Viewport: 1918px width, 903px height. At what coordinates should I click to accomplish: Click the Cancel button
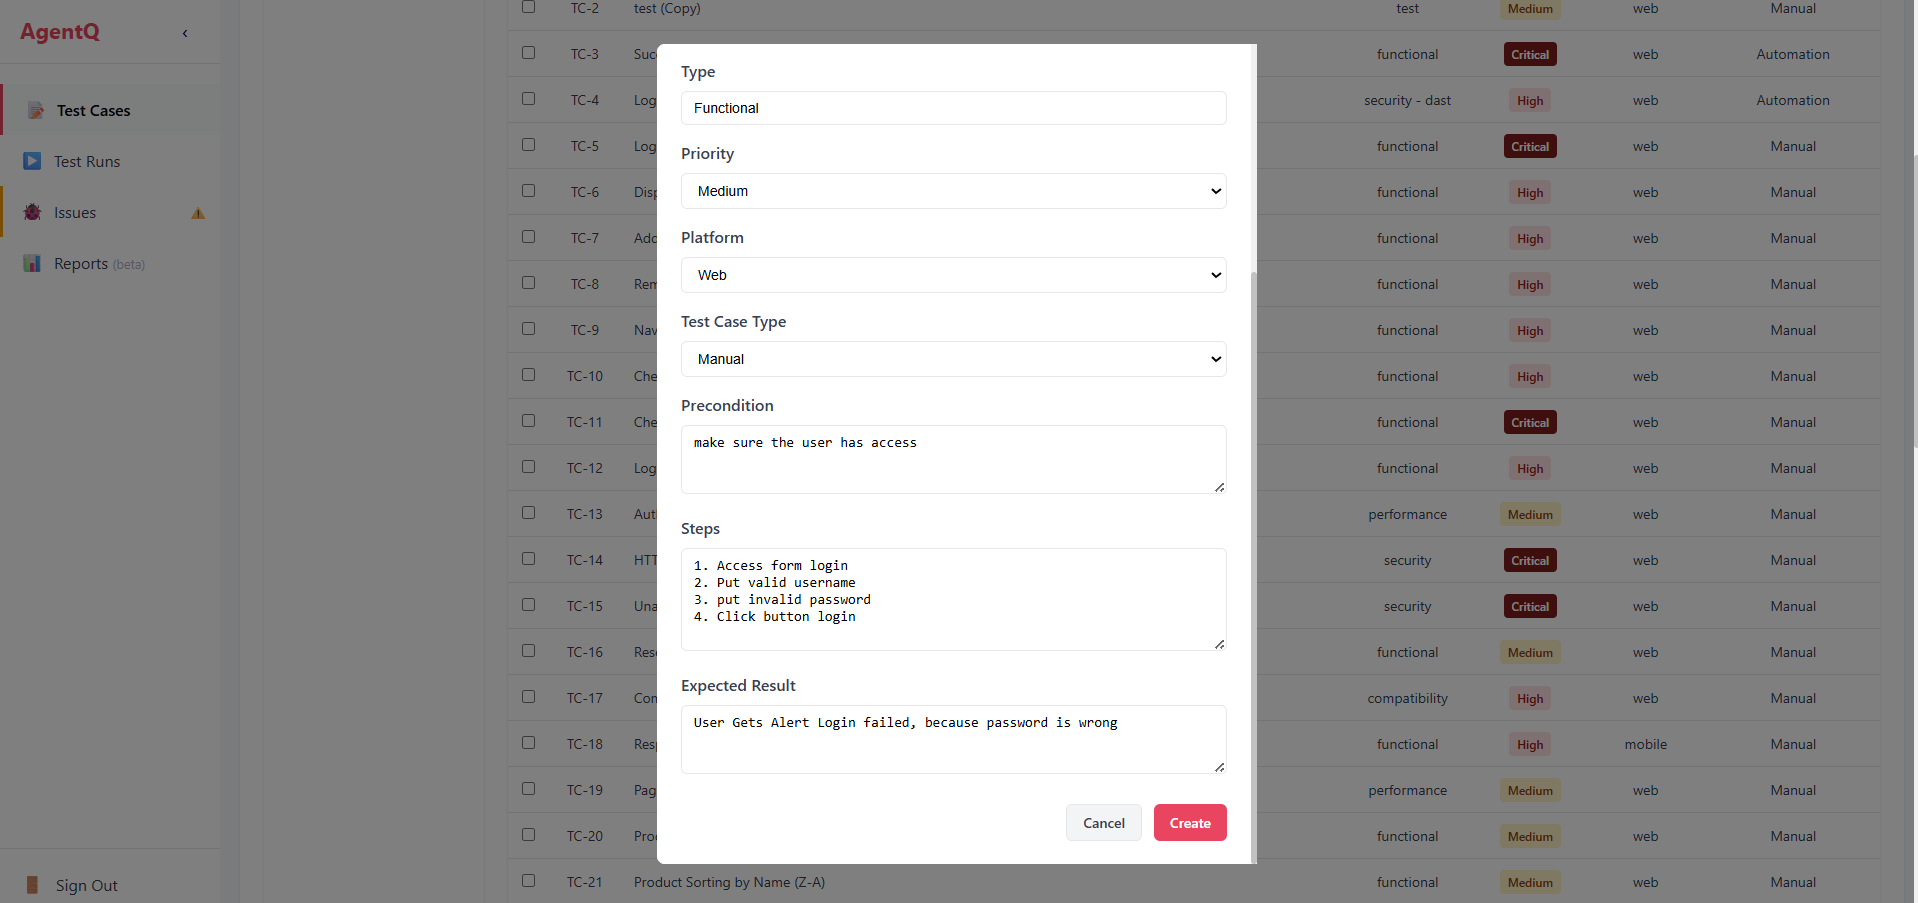[1103, 822]
